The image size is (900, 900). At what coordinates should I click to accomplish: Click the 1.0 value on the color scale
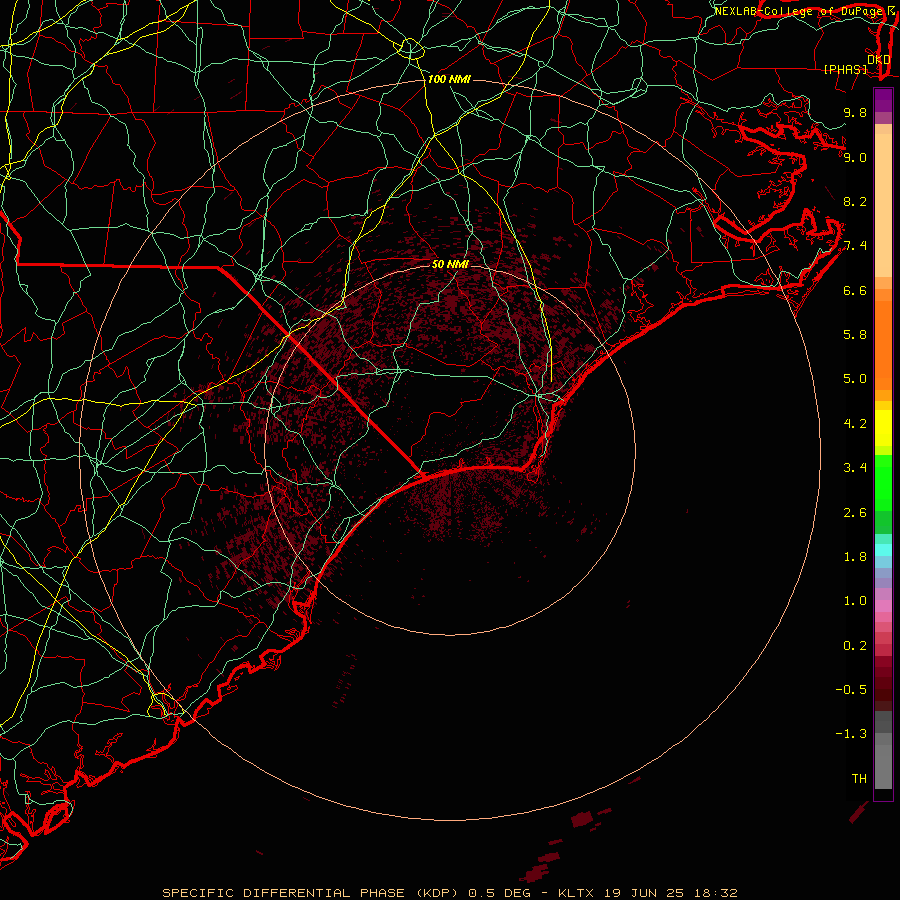(x=855, y=601)
